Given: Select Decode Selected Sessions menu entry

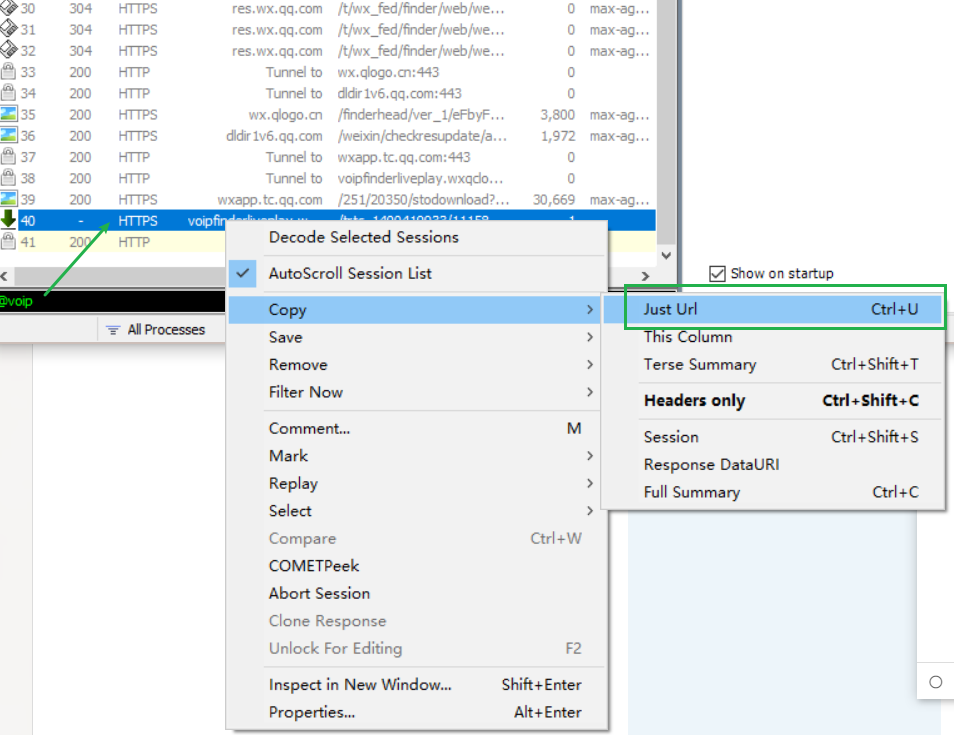Looking at the screenshot, I should [x=363, y=238].
